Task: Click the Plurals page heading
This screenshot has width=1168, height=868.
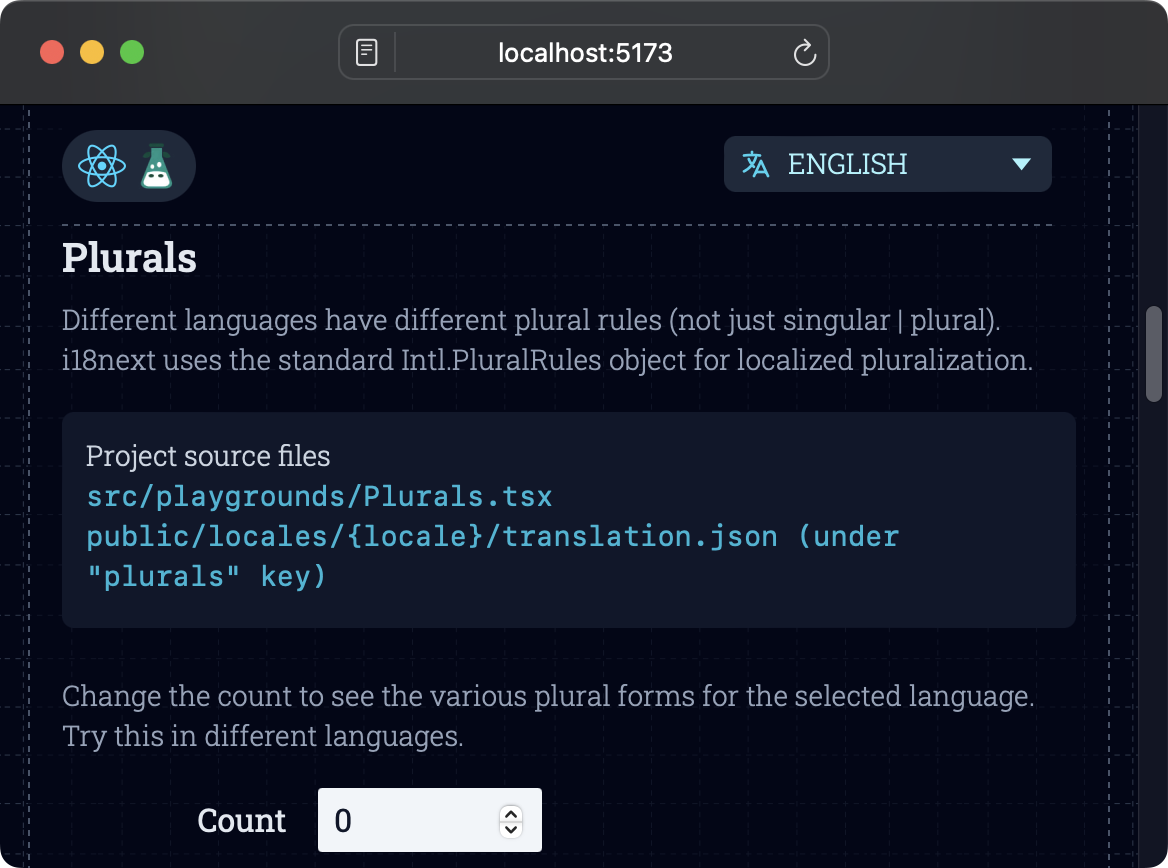Action: tap(129, 257)
